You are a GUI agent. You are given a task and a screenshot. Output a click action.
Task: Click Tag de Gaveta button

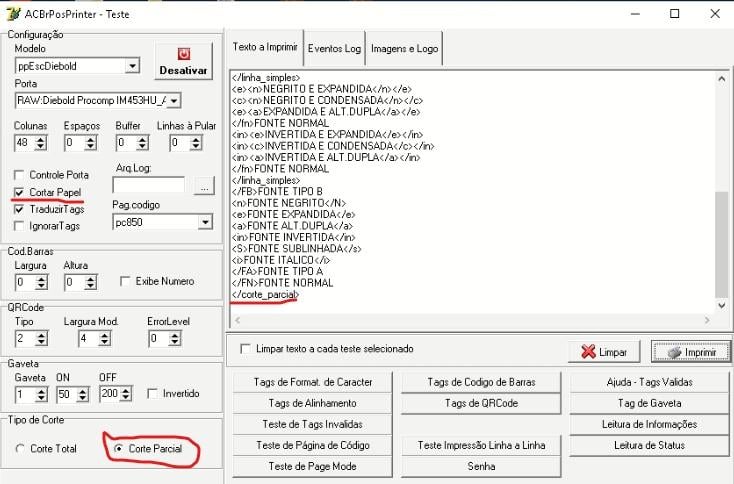[x=650, y=403]
